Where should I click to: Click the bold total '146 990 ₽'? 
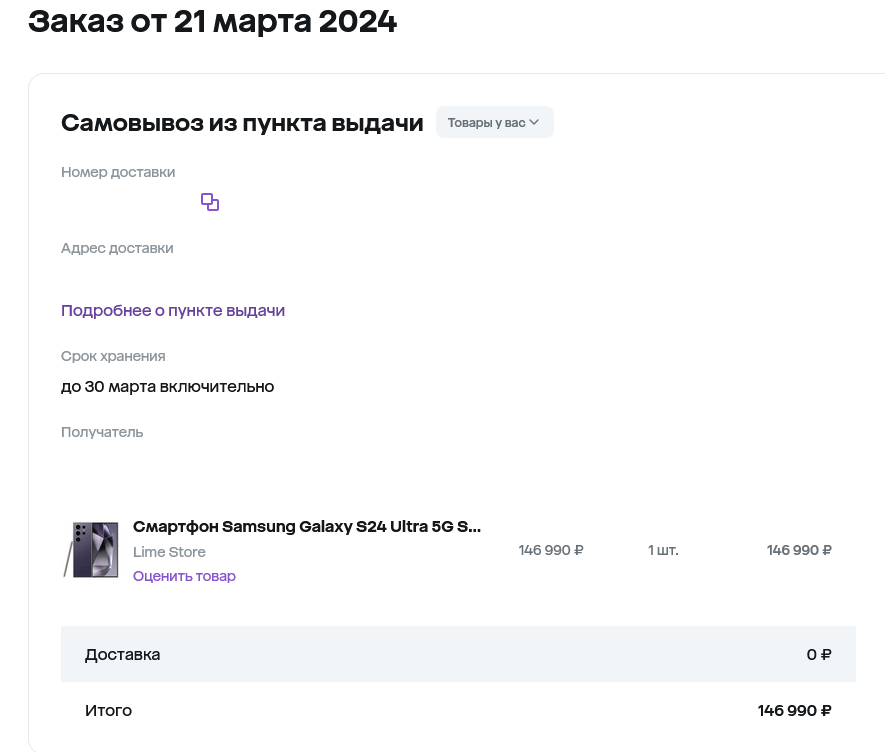click(795, 710)
